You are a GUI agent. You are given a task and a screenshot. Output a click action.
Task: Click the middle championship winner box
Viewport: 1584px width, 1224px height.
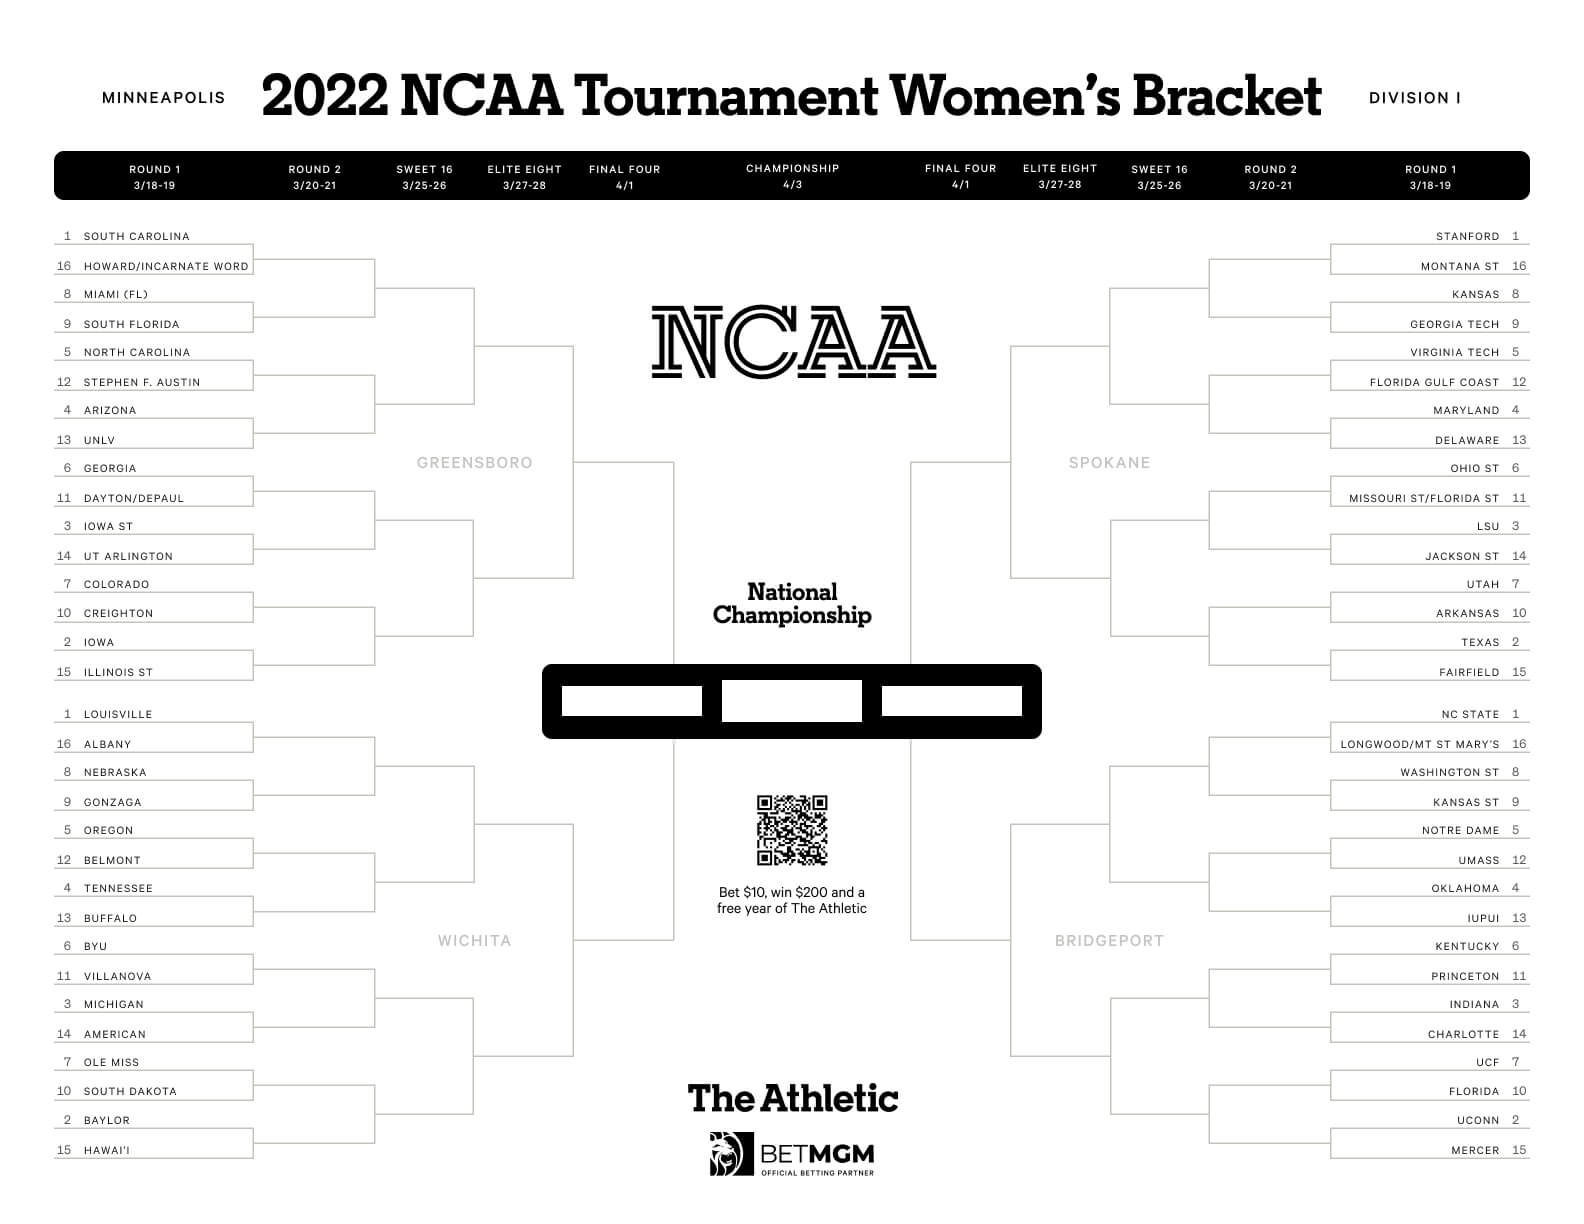792,701
